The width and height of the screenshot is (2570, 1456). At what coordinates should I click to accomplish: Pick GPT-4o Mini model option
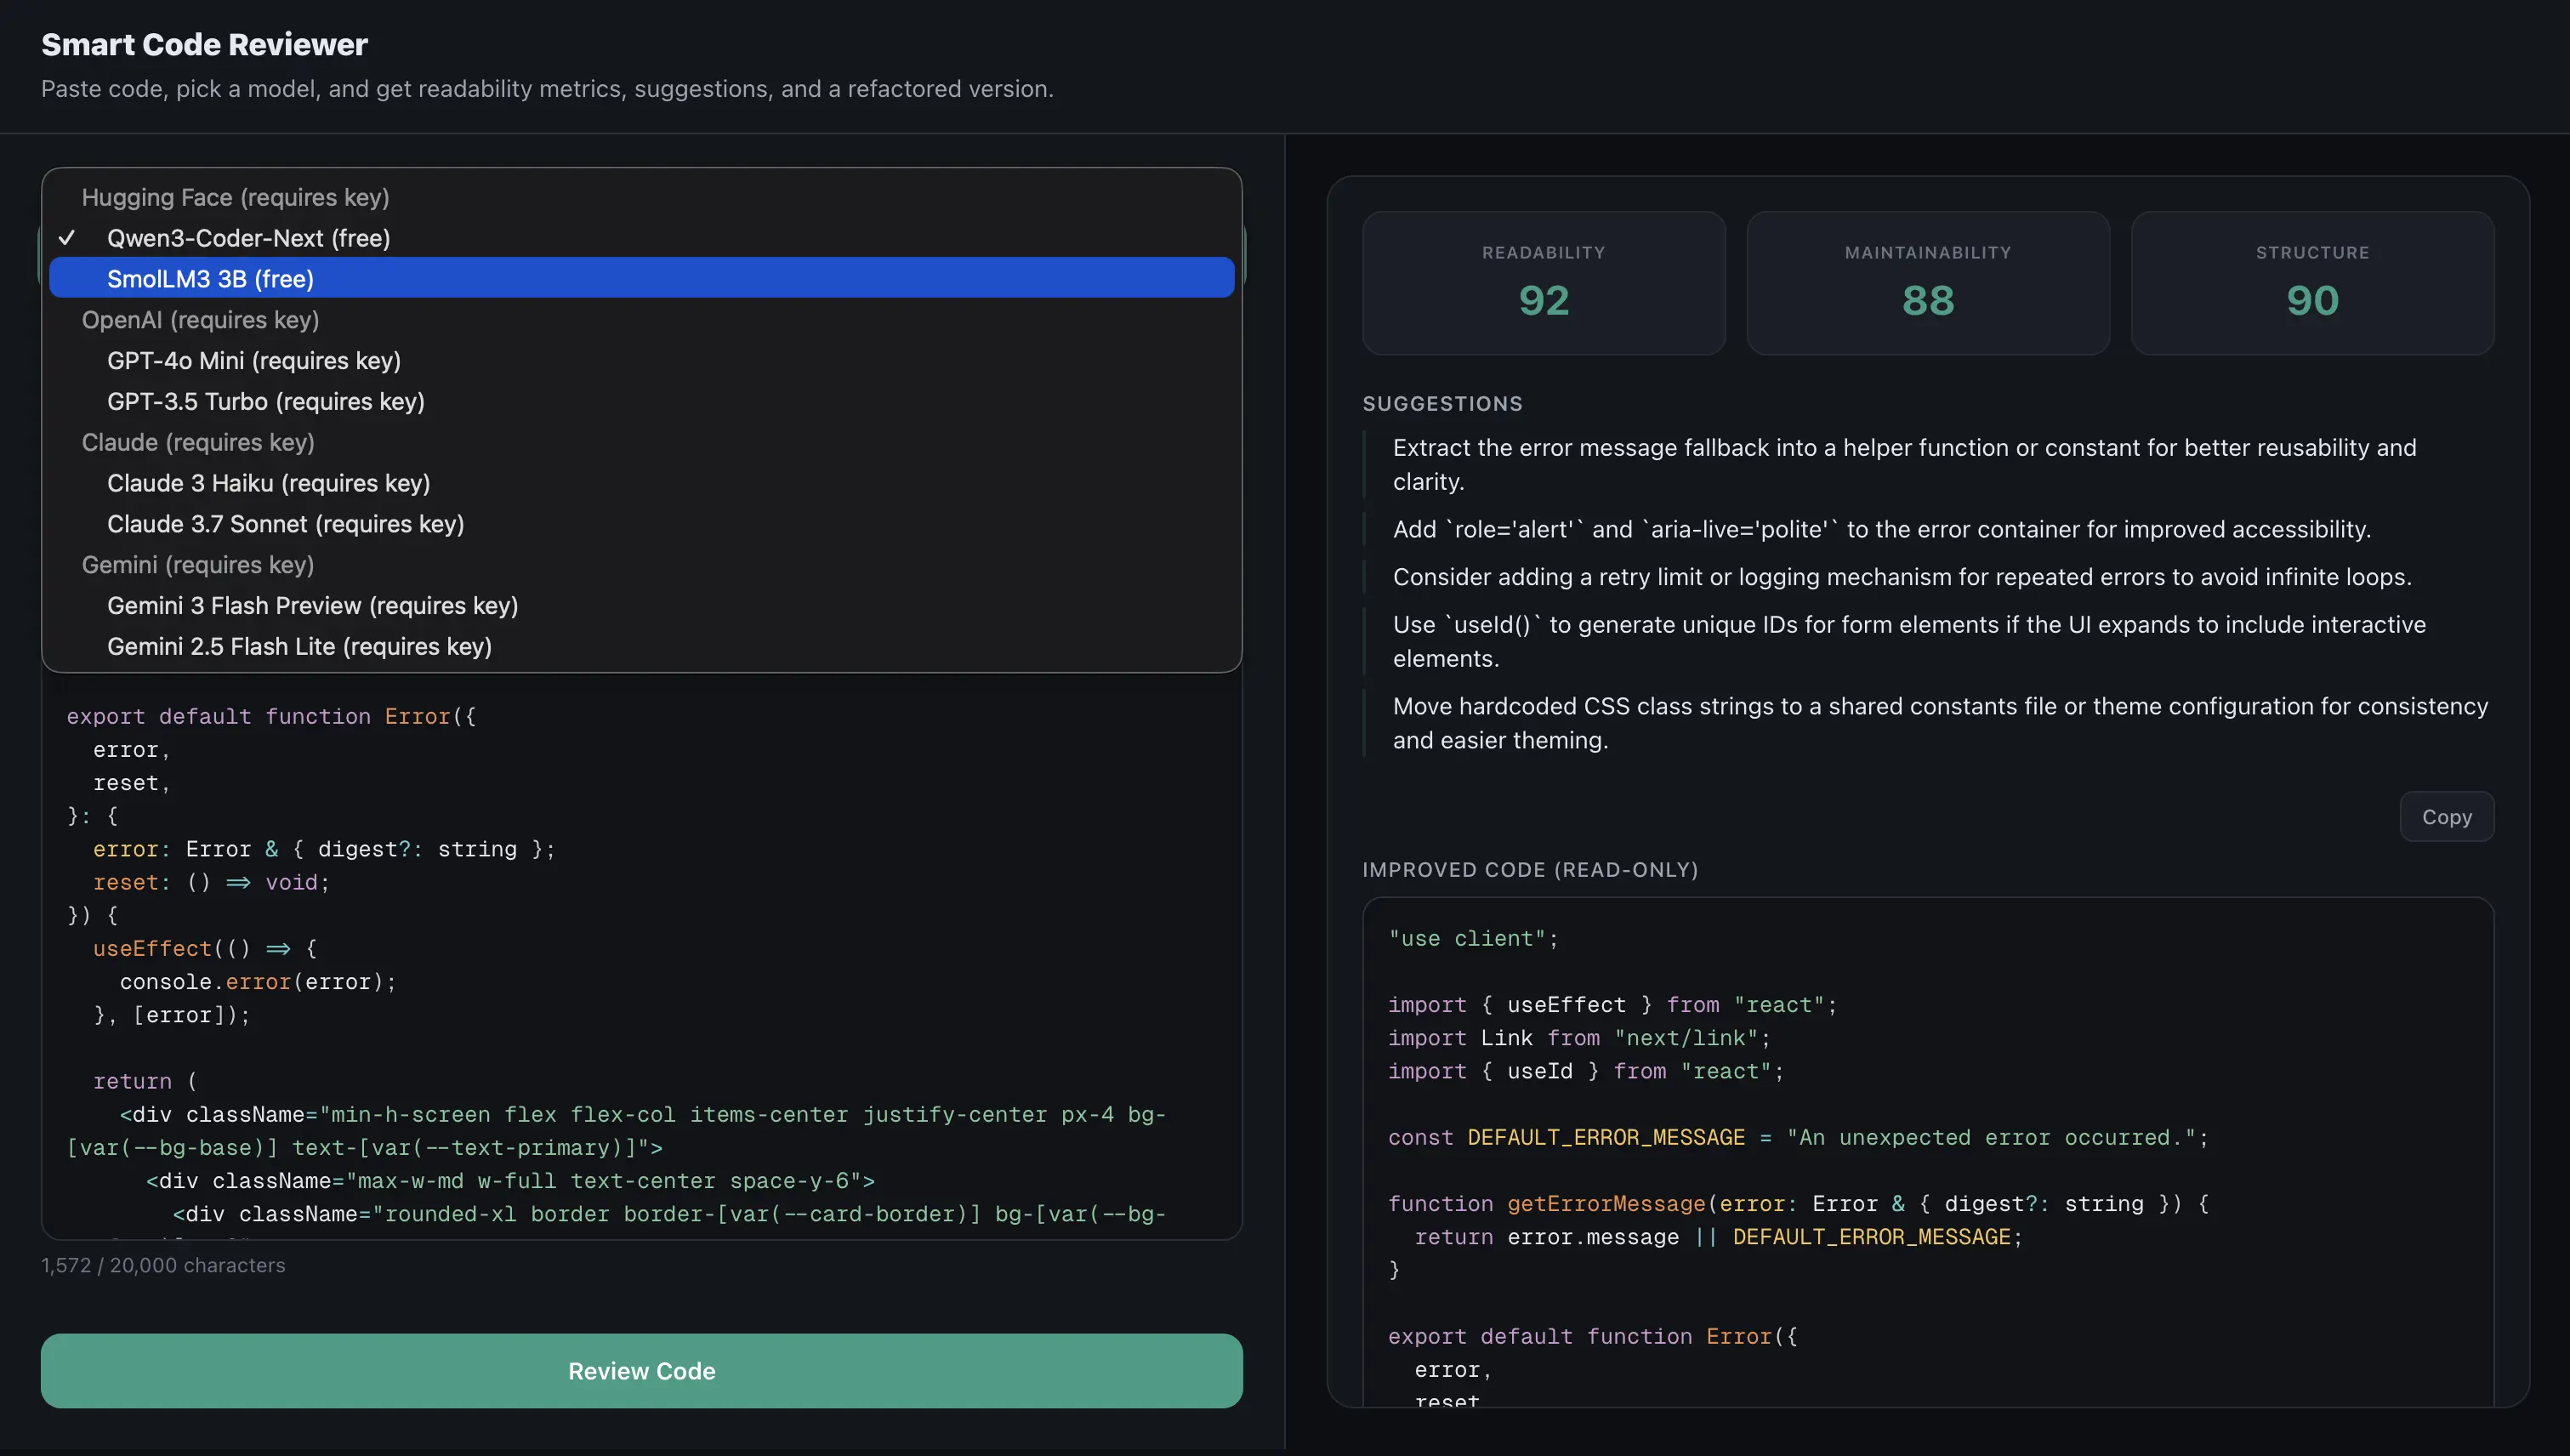coord(253,361)
